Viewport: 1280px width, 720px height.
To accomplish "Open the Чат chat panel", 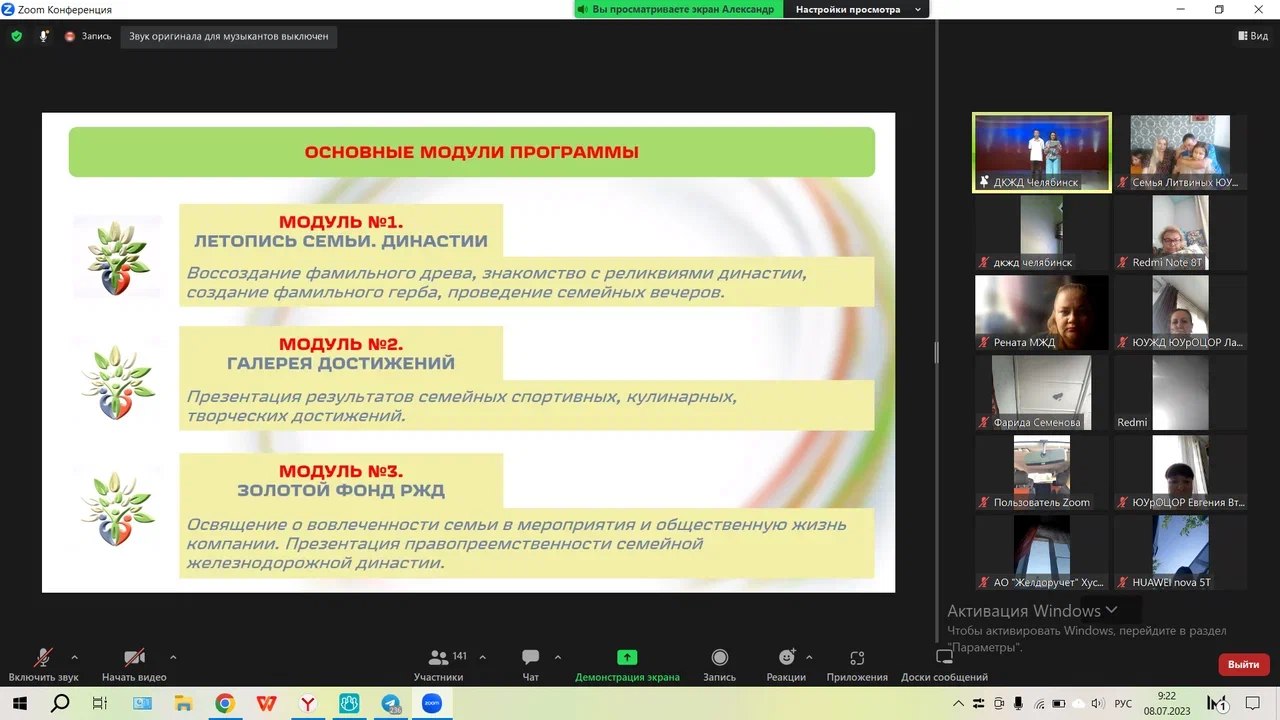I will click(x=531, y=665).
